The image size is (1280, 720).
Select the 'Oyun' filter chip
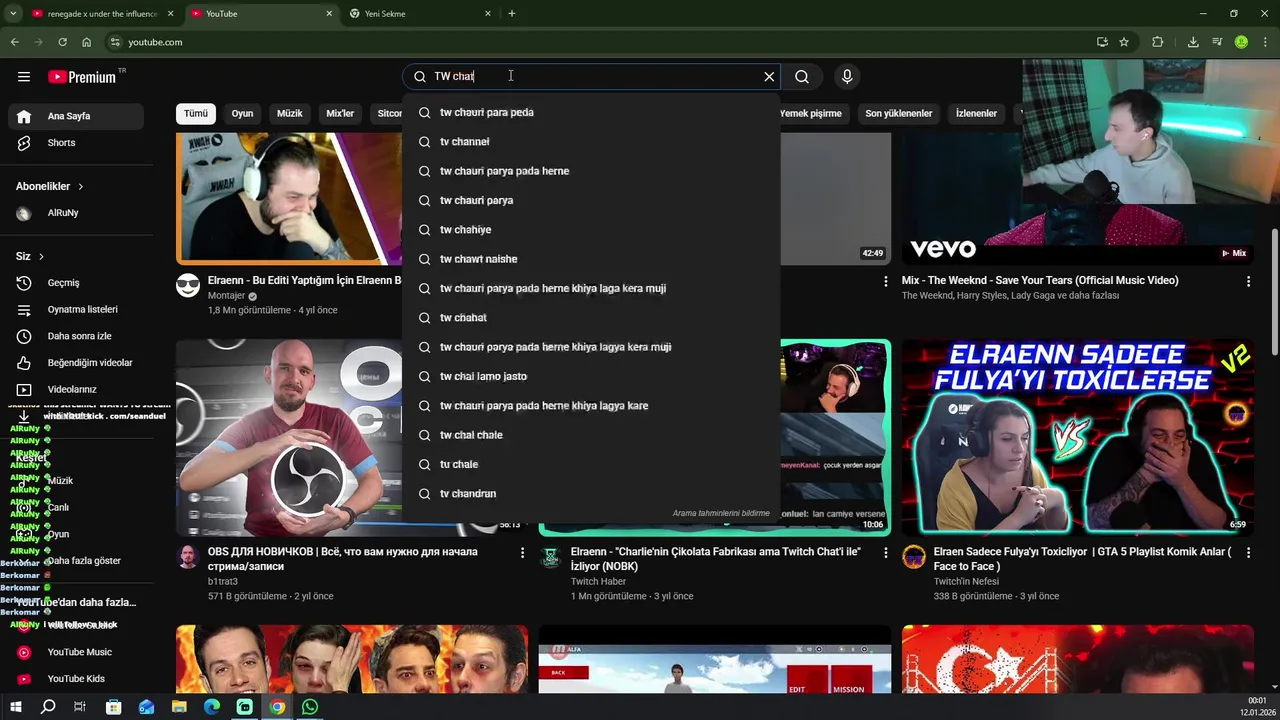[243, 113]
